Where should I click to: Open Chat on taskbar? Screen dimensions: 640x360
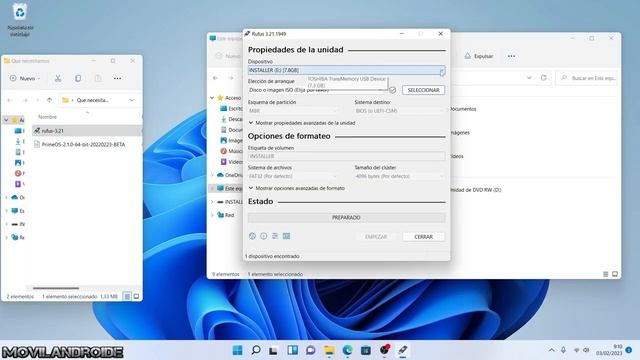coord(311,350)
